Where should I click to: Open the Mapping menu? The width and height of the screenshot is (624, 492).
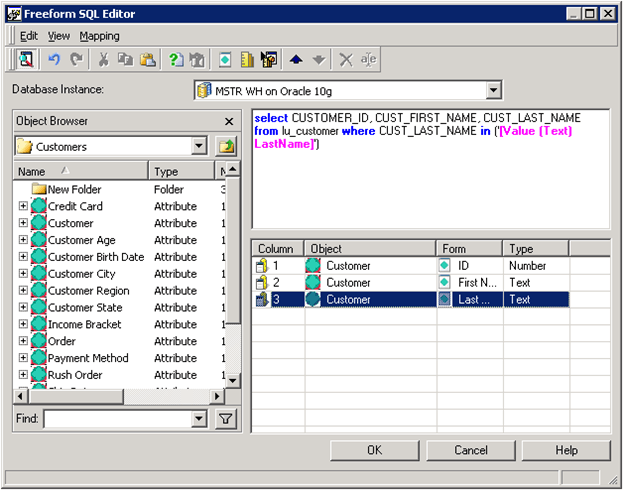point(99,36)
